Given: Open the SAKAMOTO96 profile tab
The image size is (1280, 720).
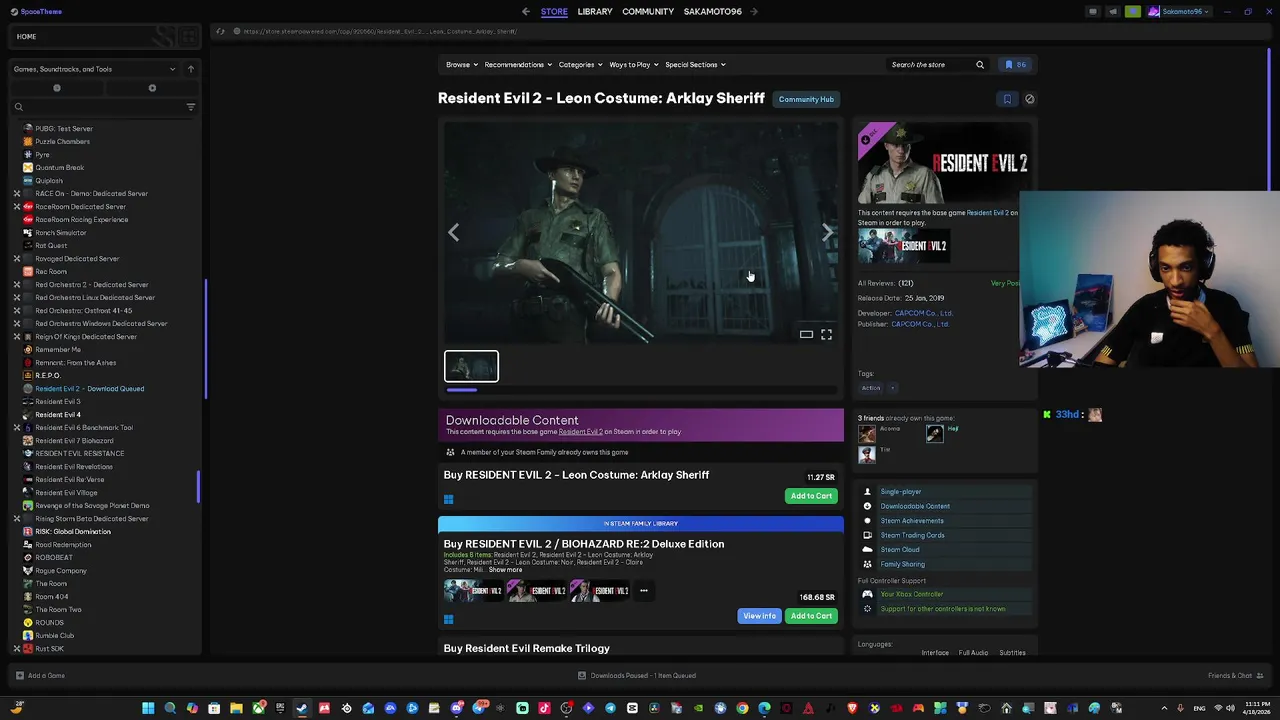Looking at the screenshot, I should pyautogui.click(x=713, y=12).
